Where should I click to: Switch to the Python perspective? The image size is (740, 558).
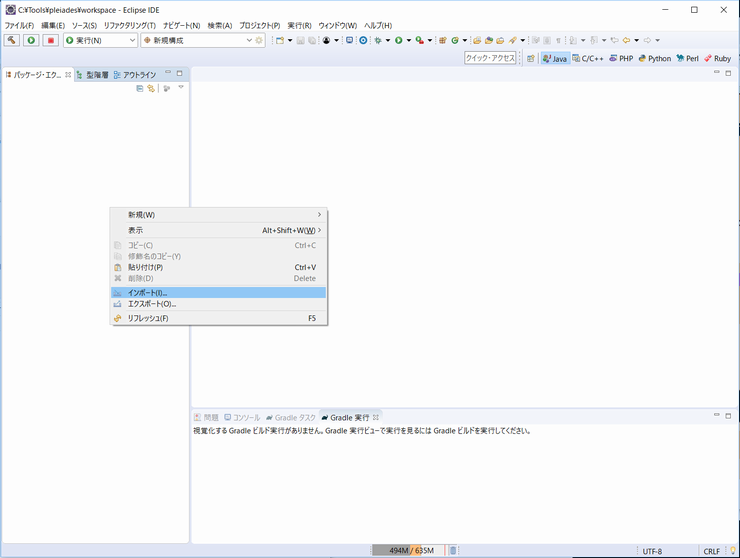[x=653, y=58]
